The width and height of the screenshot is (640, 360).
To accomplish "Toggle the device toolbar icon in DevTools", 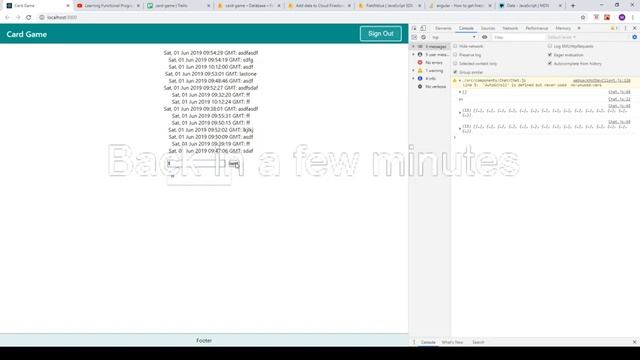I will click(x=423, y=28).
